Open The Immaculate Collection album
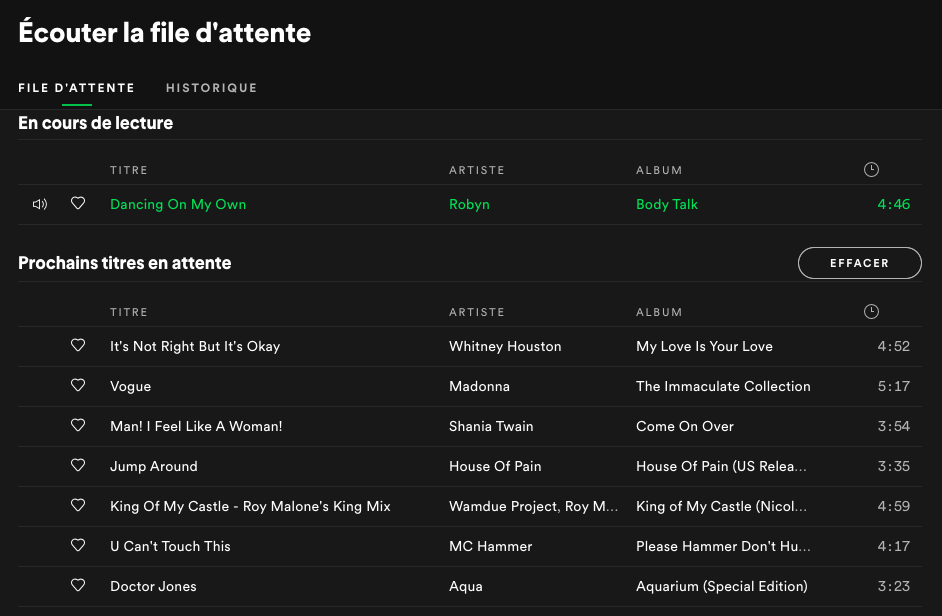Image resolution: width=942 pixels, height=616 pixels. [x=723, y=386]
